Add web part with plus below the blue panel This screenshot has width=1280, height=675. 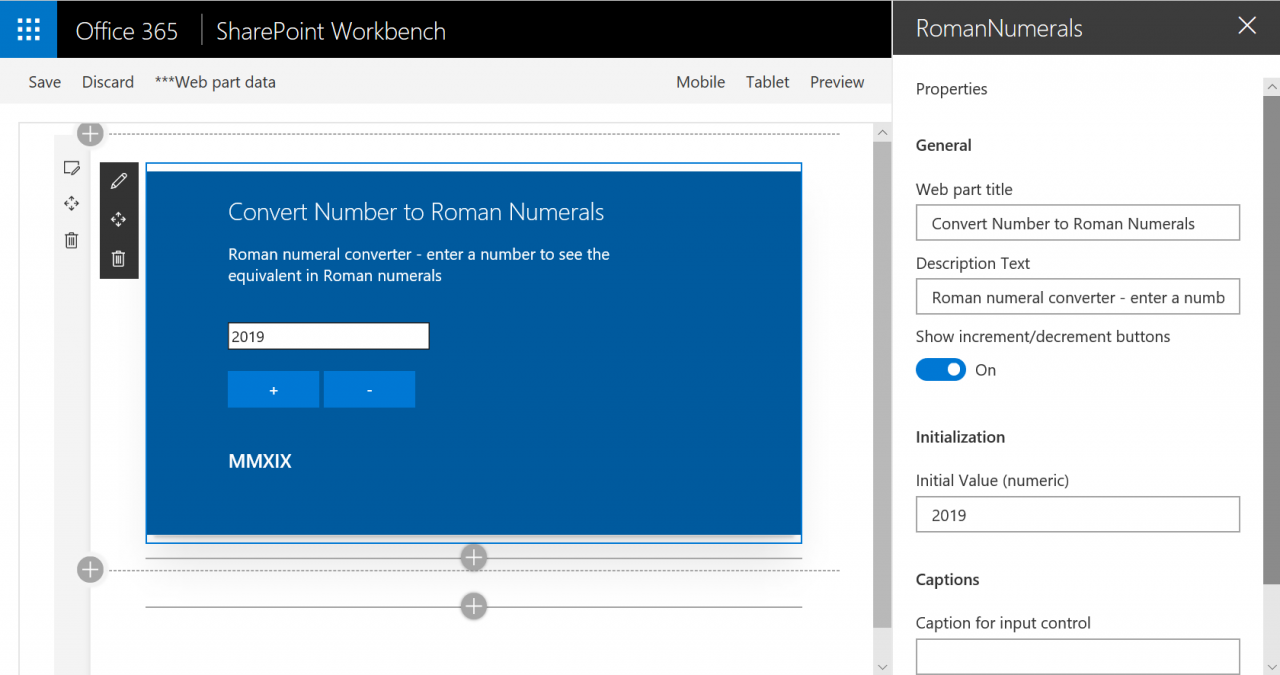(x=474, y=557)
